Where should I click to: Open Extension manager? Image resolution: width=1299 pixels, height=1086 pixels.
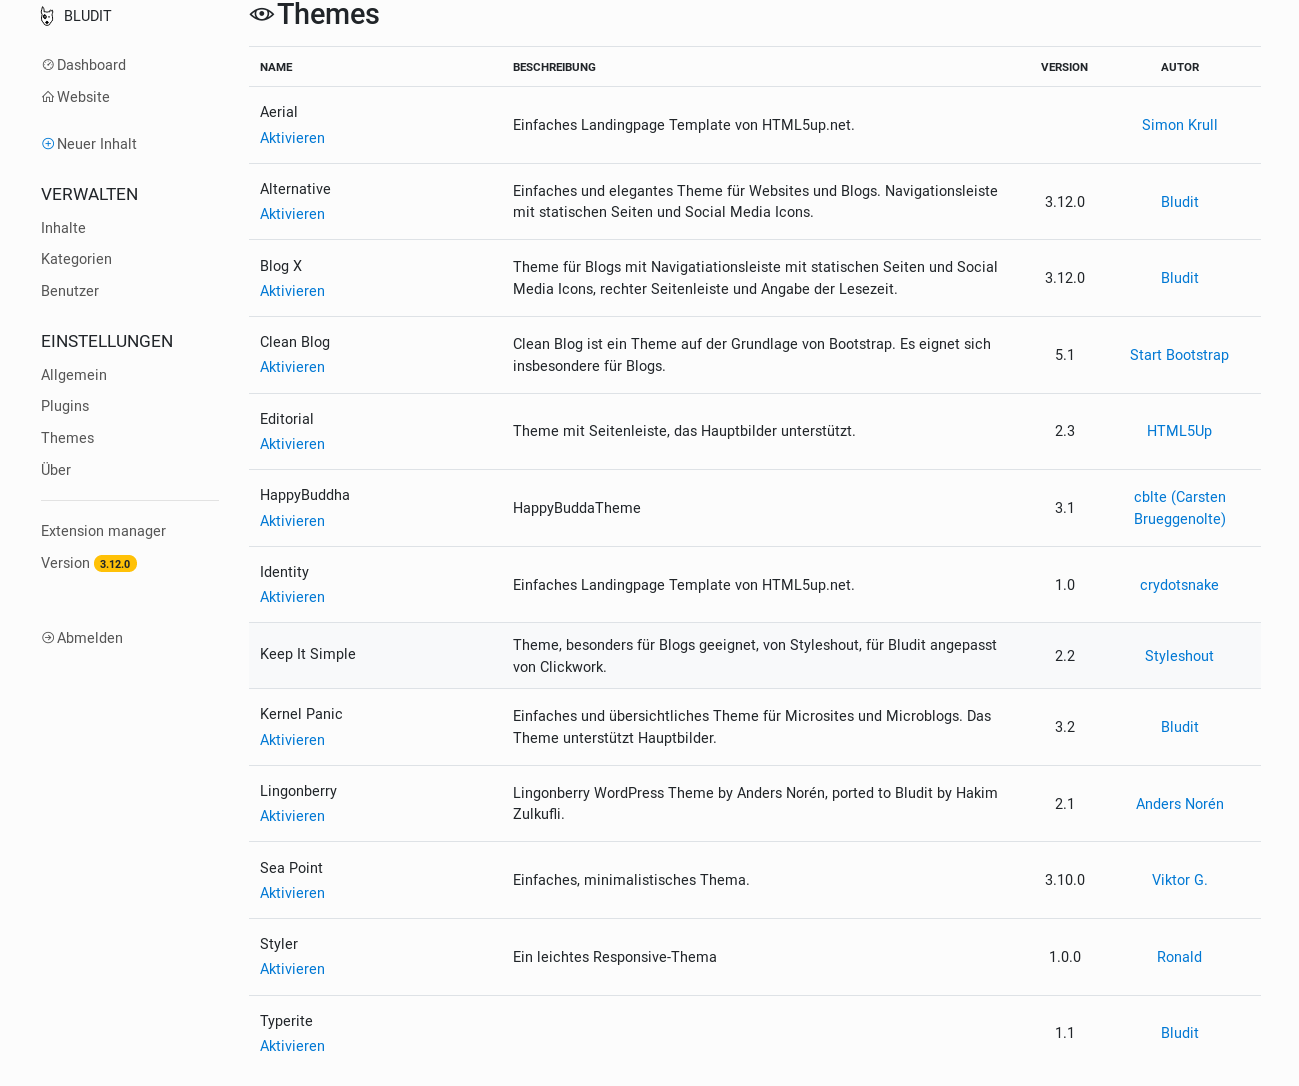[103, 531]
